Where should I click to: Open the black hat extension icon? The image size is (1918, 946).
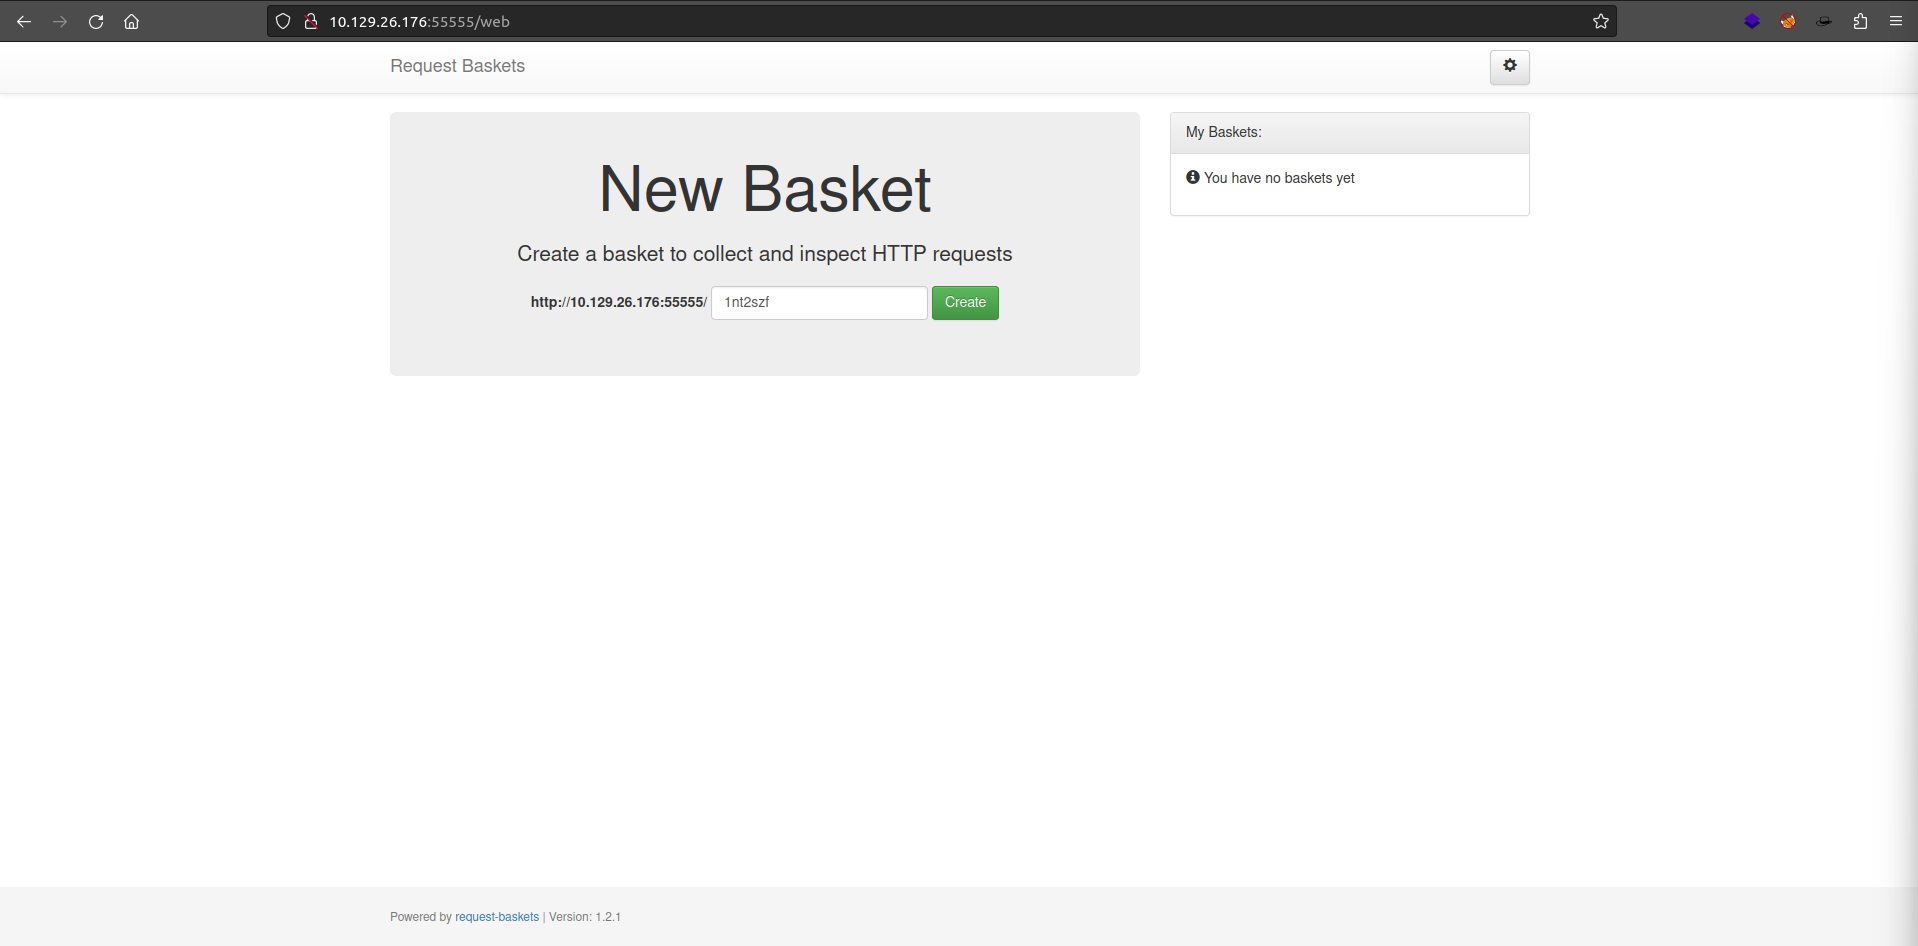(1824, 21)
